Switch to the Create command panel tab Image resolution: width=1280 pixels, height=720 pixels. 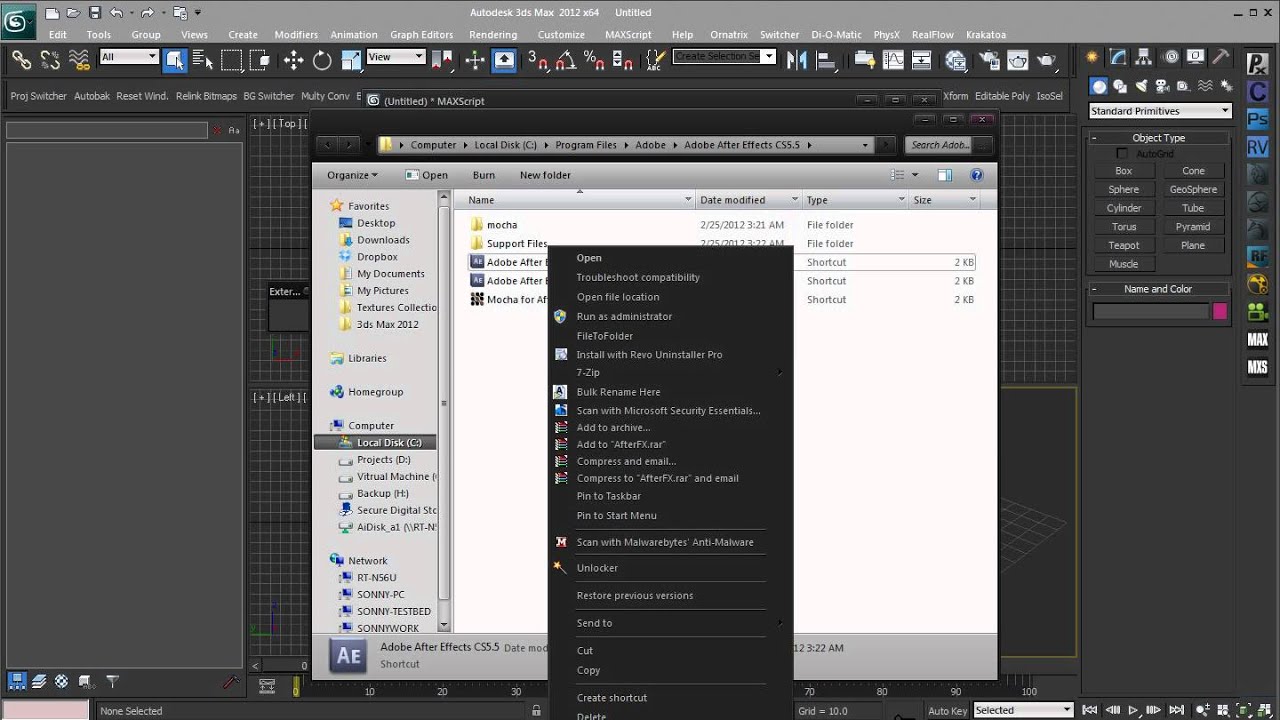tap(1093, 57)
